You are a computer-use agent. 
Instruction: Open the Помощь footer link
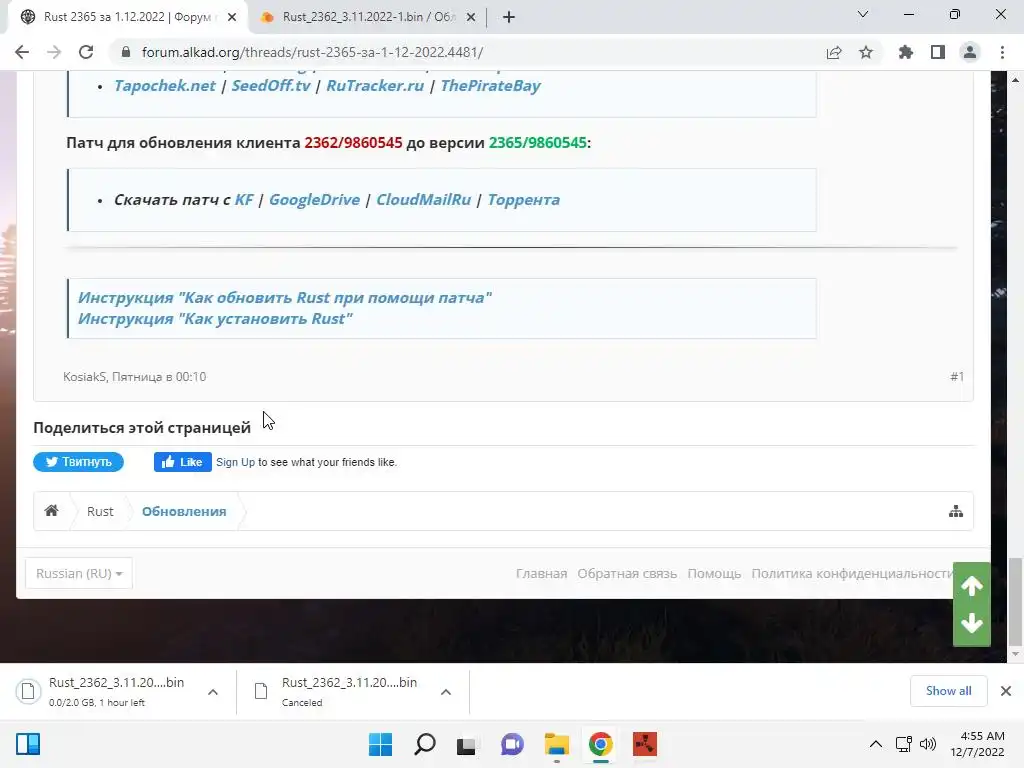pyautogui.click(x=714, y=573)
